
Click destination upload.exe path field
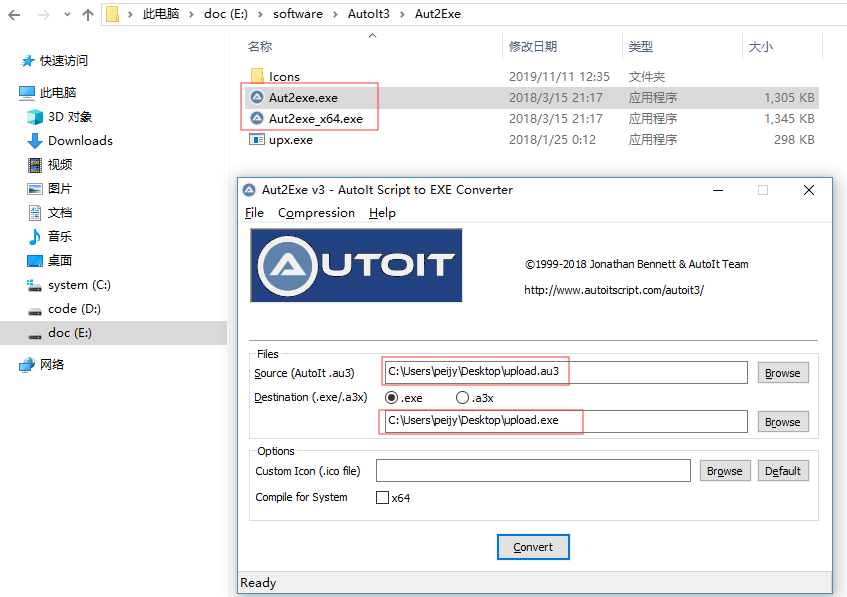566,421
